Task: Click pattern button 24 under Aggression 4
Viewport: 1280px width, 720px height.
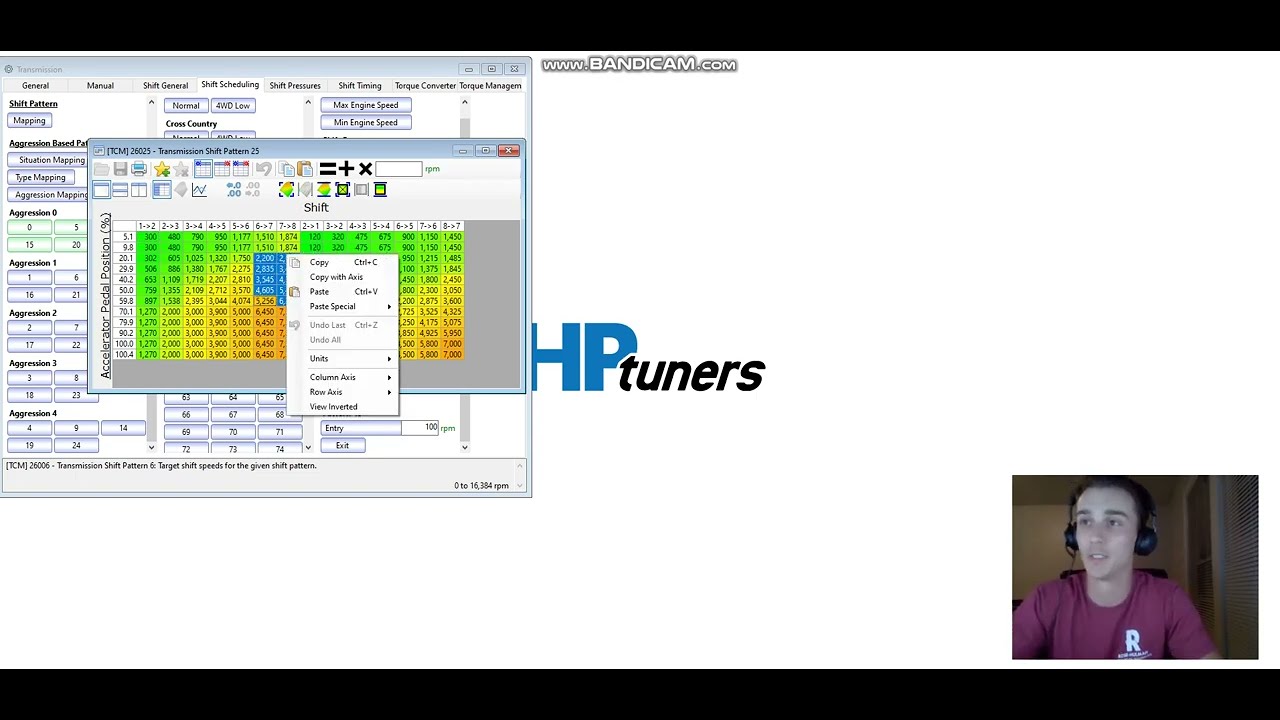Action: 76,446
